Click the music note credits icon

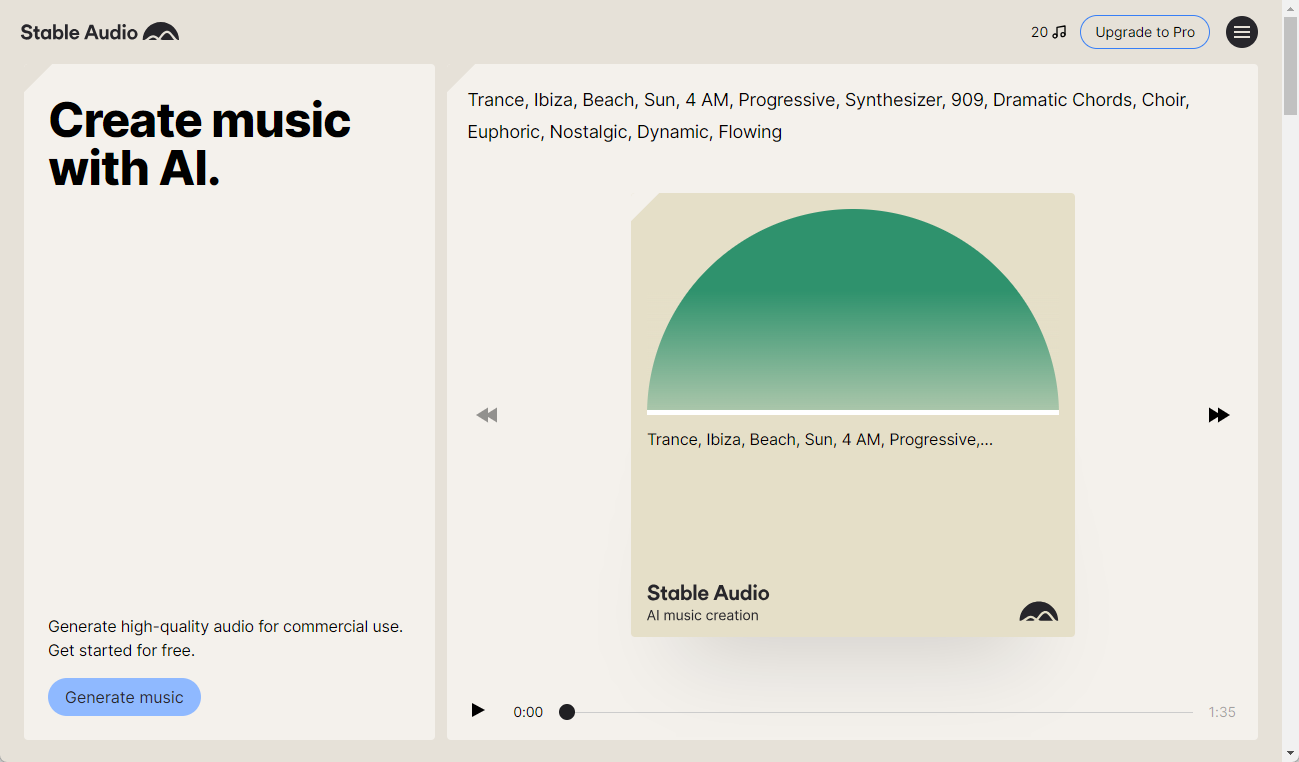pyautogui.click(x=1060, y=31)
